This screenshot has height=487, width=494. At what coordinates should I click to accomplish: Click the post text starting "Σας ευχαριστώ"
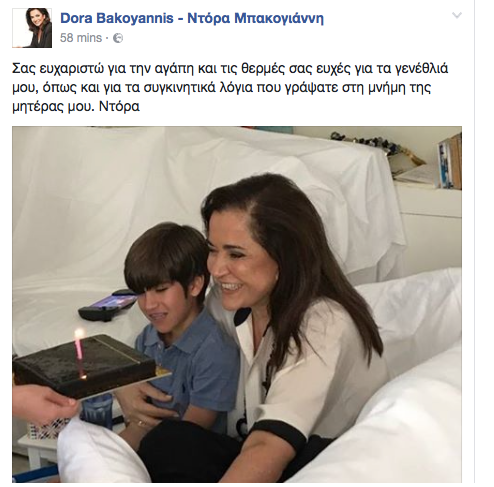(x=230, y=87)
